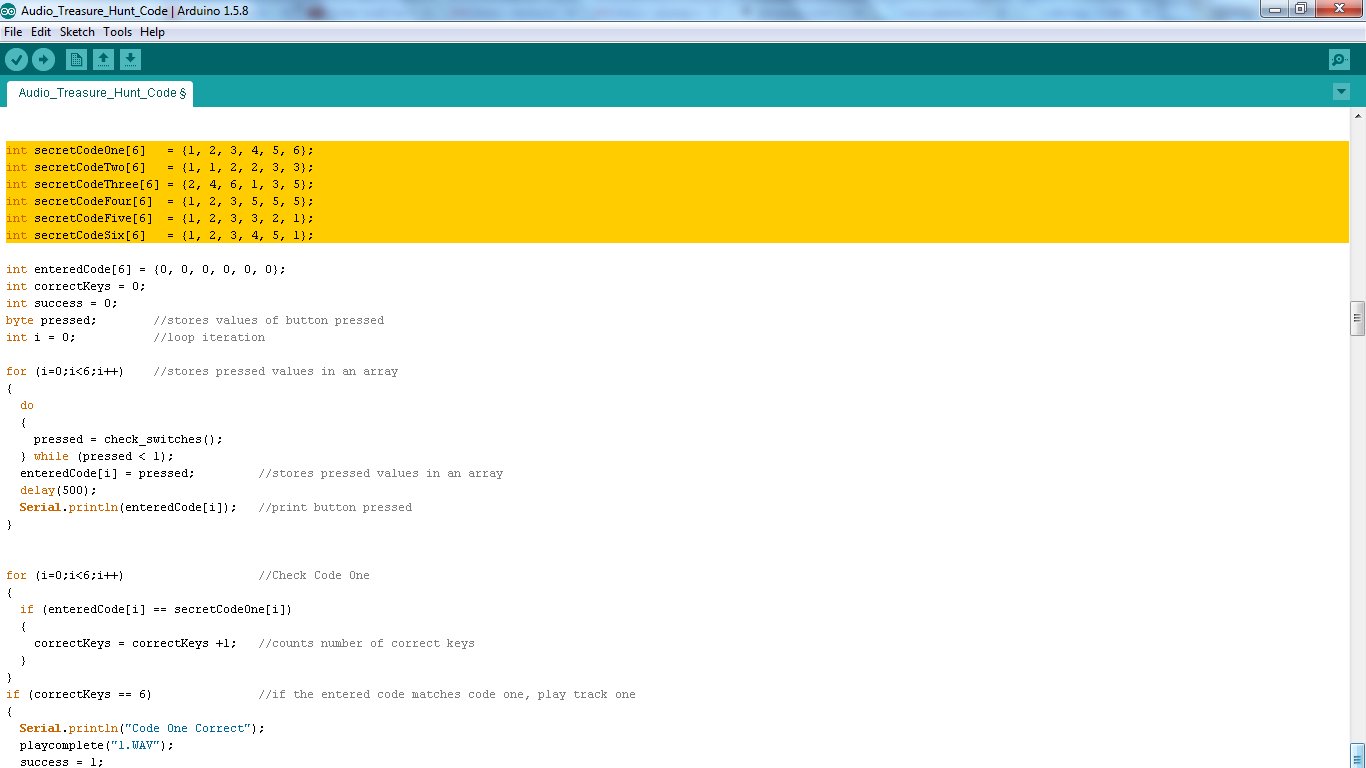
Task: Click the '//counts number of correct keys' comment
Action: point(367,643)
